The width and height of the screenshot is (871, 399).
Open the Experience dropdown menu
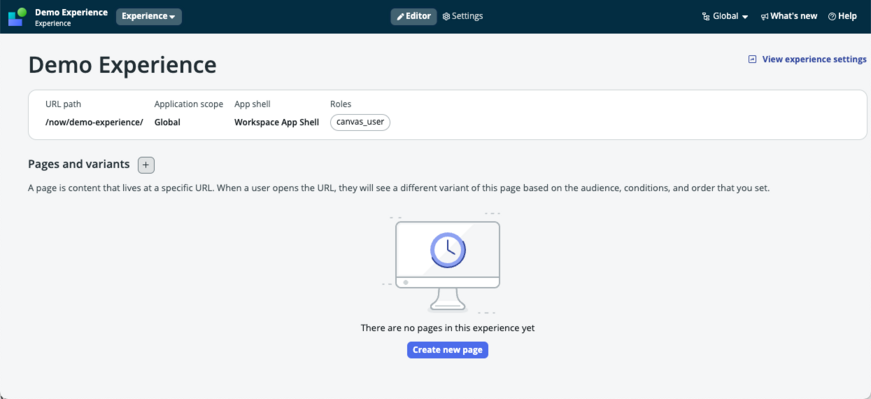pyautogui.click(x=148, y=17)
